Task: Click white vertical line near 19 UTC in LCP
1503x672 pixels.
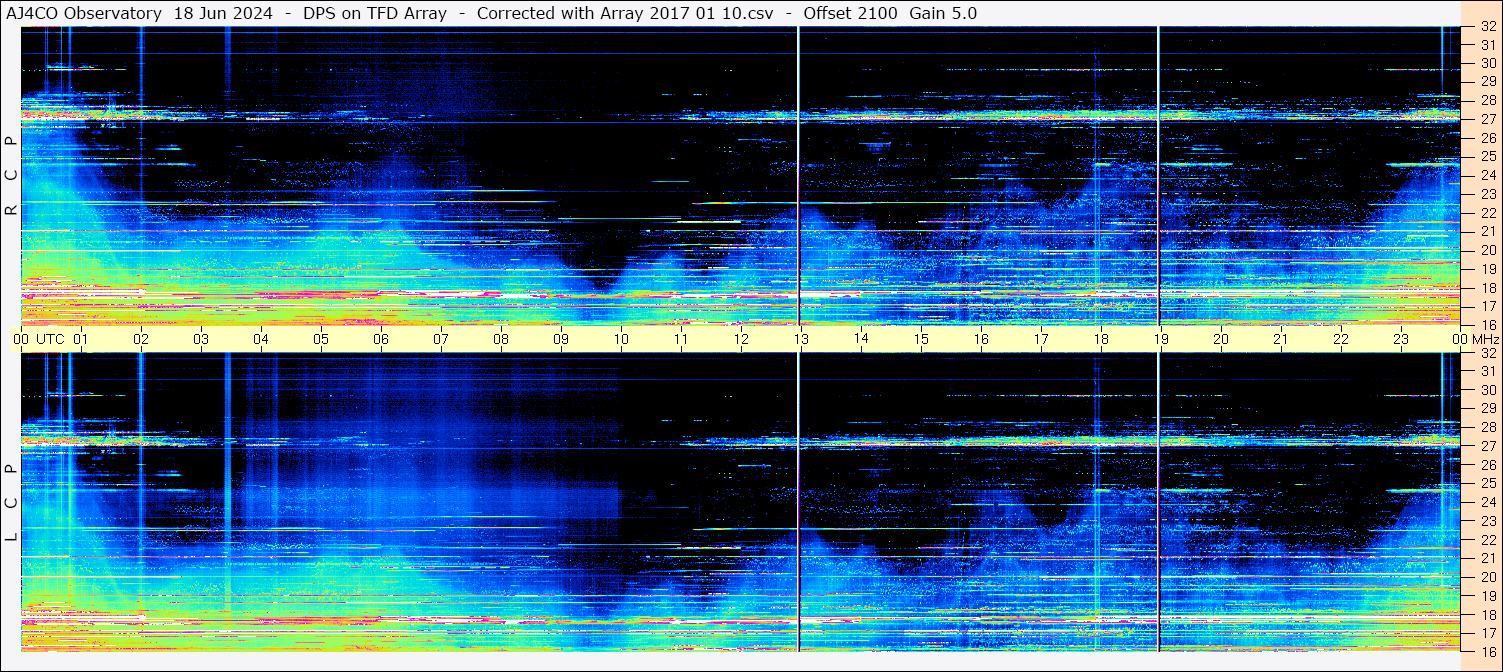Action: click(x=1158, y=500)
